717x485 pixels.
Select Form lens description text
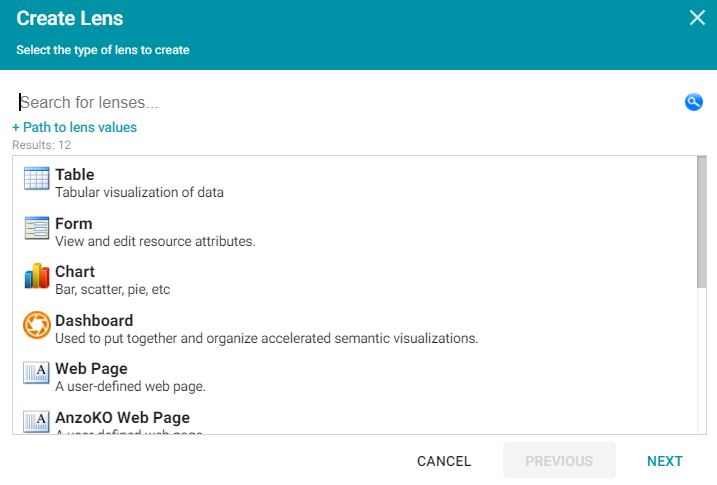coord(155,241)
